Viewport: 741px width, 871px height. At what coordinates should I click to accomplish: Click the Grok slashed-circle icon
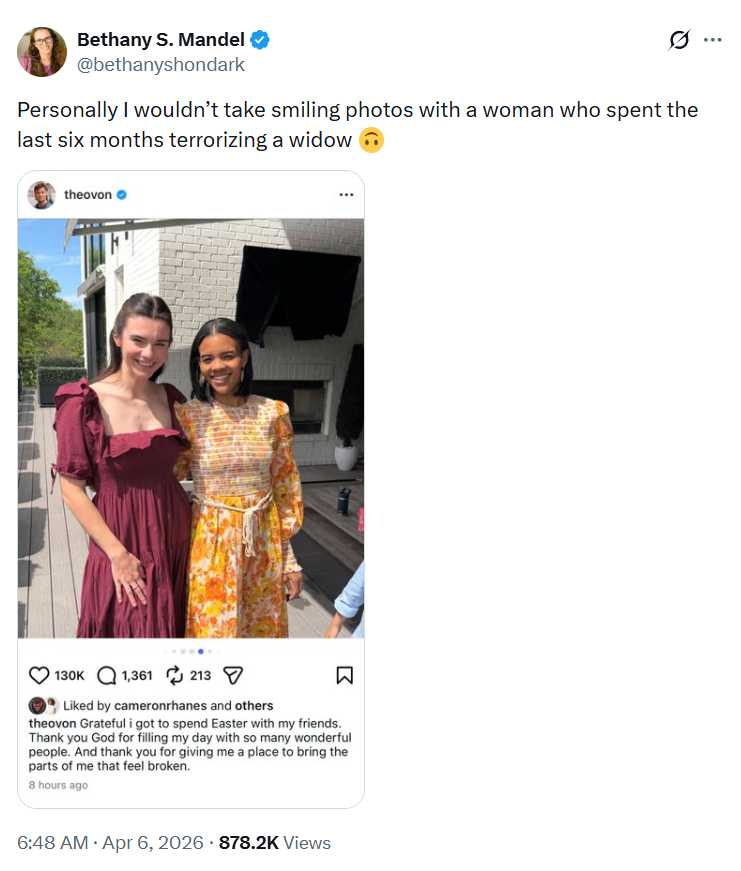(x=679, y=40)
